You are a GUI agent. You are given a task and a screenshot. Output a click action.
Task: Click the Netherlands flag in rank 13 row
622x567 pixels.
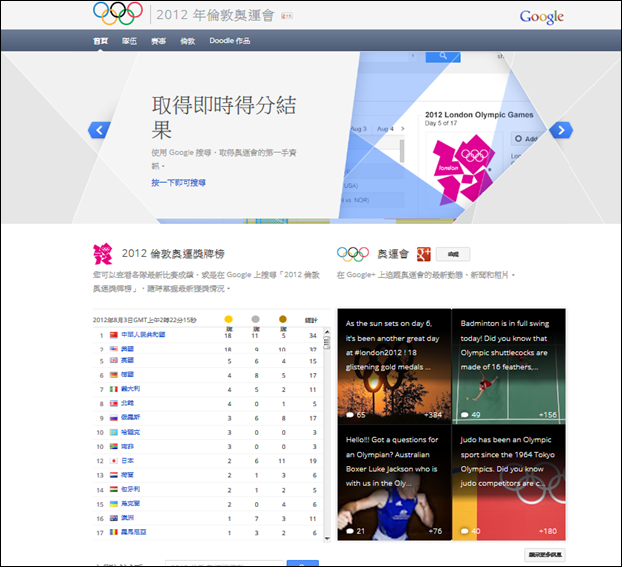click(114, 475)
